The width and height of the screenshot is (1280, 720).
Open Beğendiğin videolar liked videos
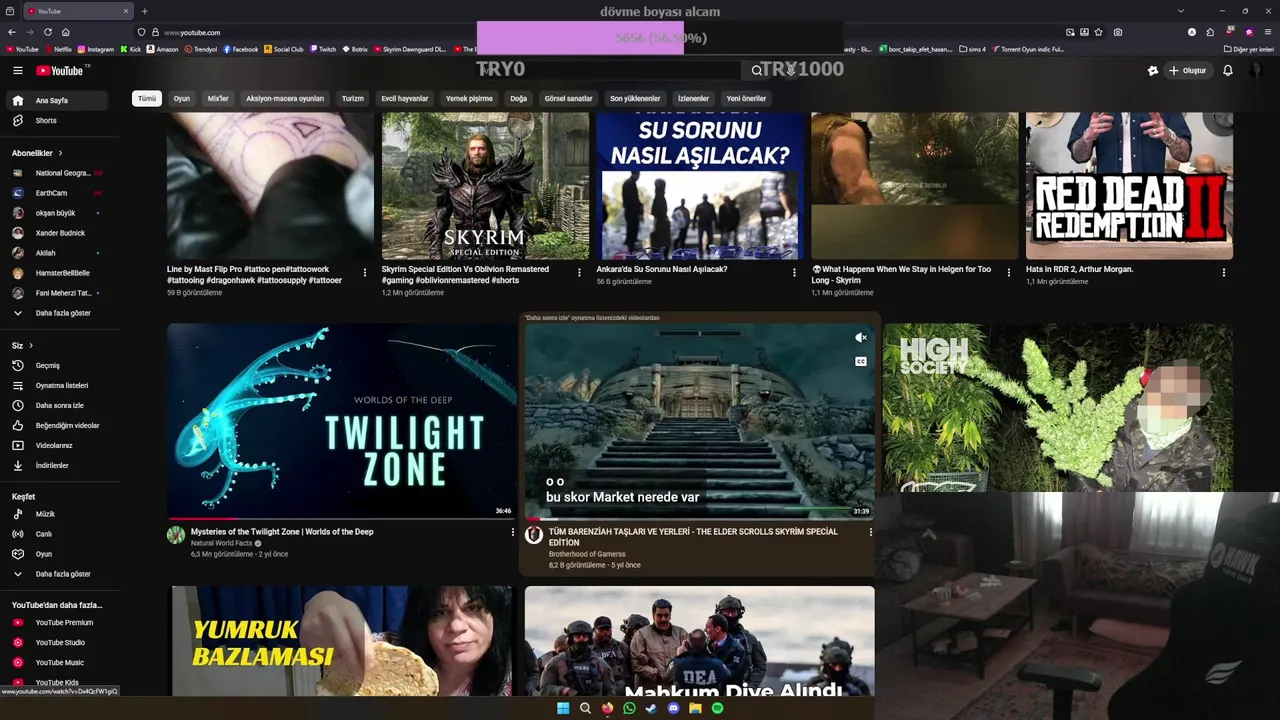pyautogui.click(x=67, y=425)
